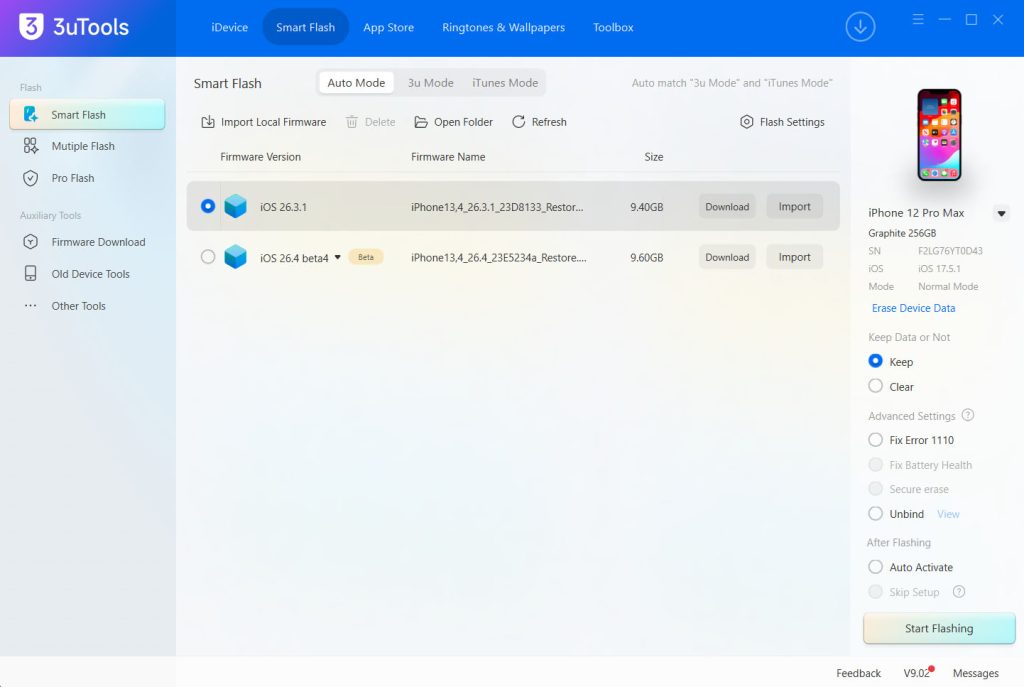Click the Size column header
The width and height of the screenshot is (1024, 687).
(654, 157)
